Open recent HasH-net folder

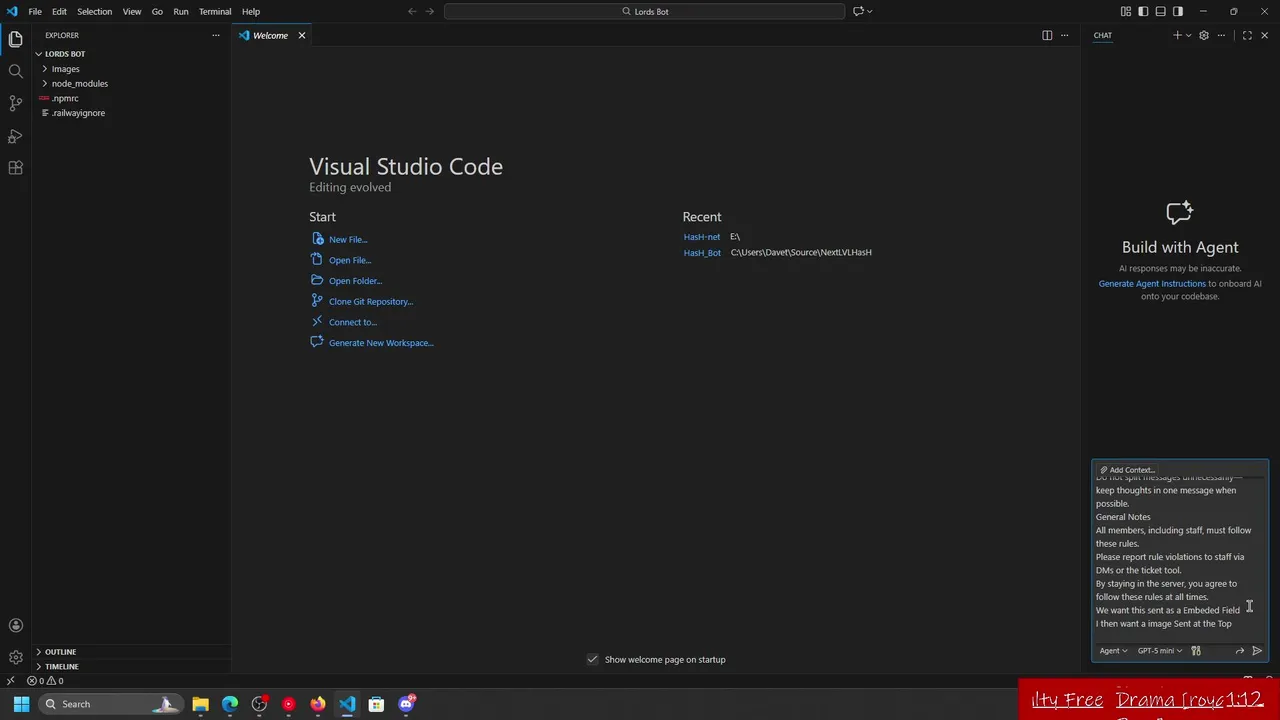click(x=701, y=237)
